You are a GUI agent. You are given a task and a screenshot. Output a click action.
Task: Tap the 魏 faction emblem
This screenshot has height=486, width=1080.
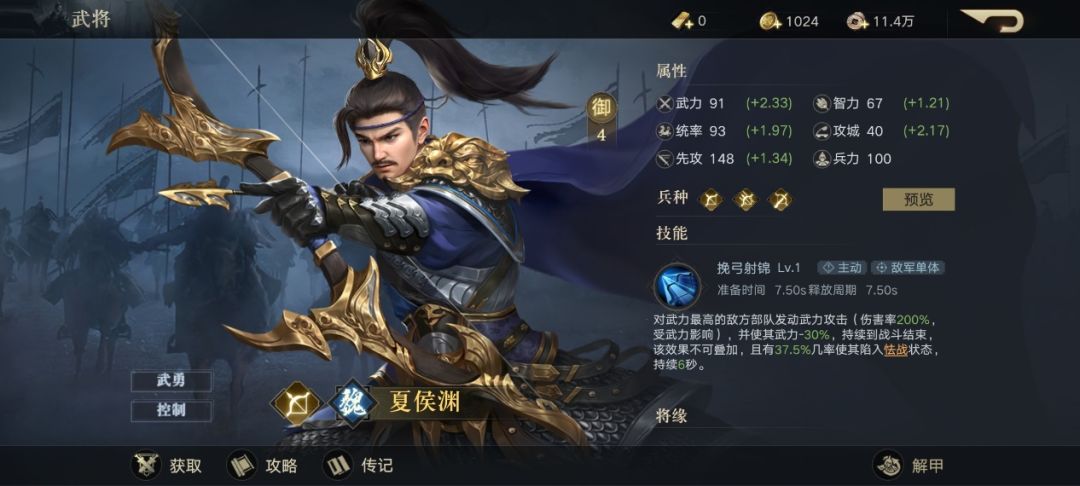pos(351,403)
